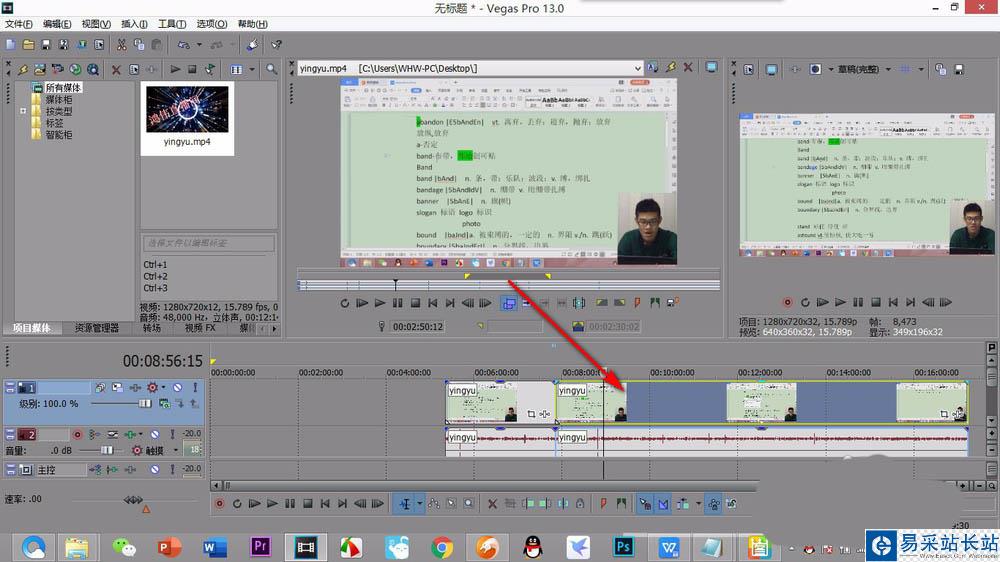The image size is (1000, 562).
Task: Cut selection with the scissors icon
Action: pyautogui.click(x=121, y=45)
